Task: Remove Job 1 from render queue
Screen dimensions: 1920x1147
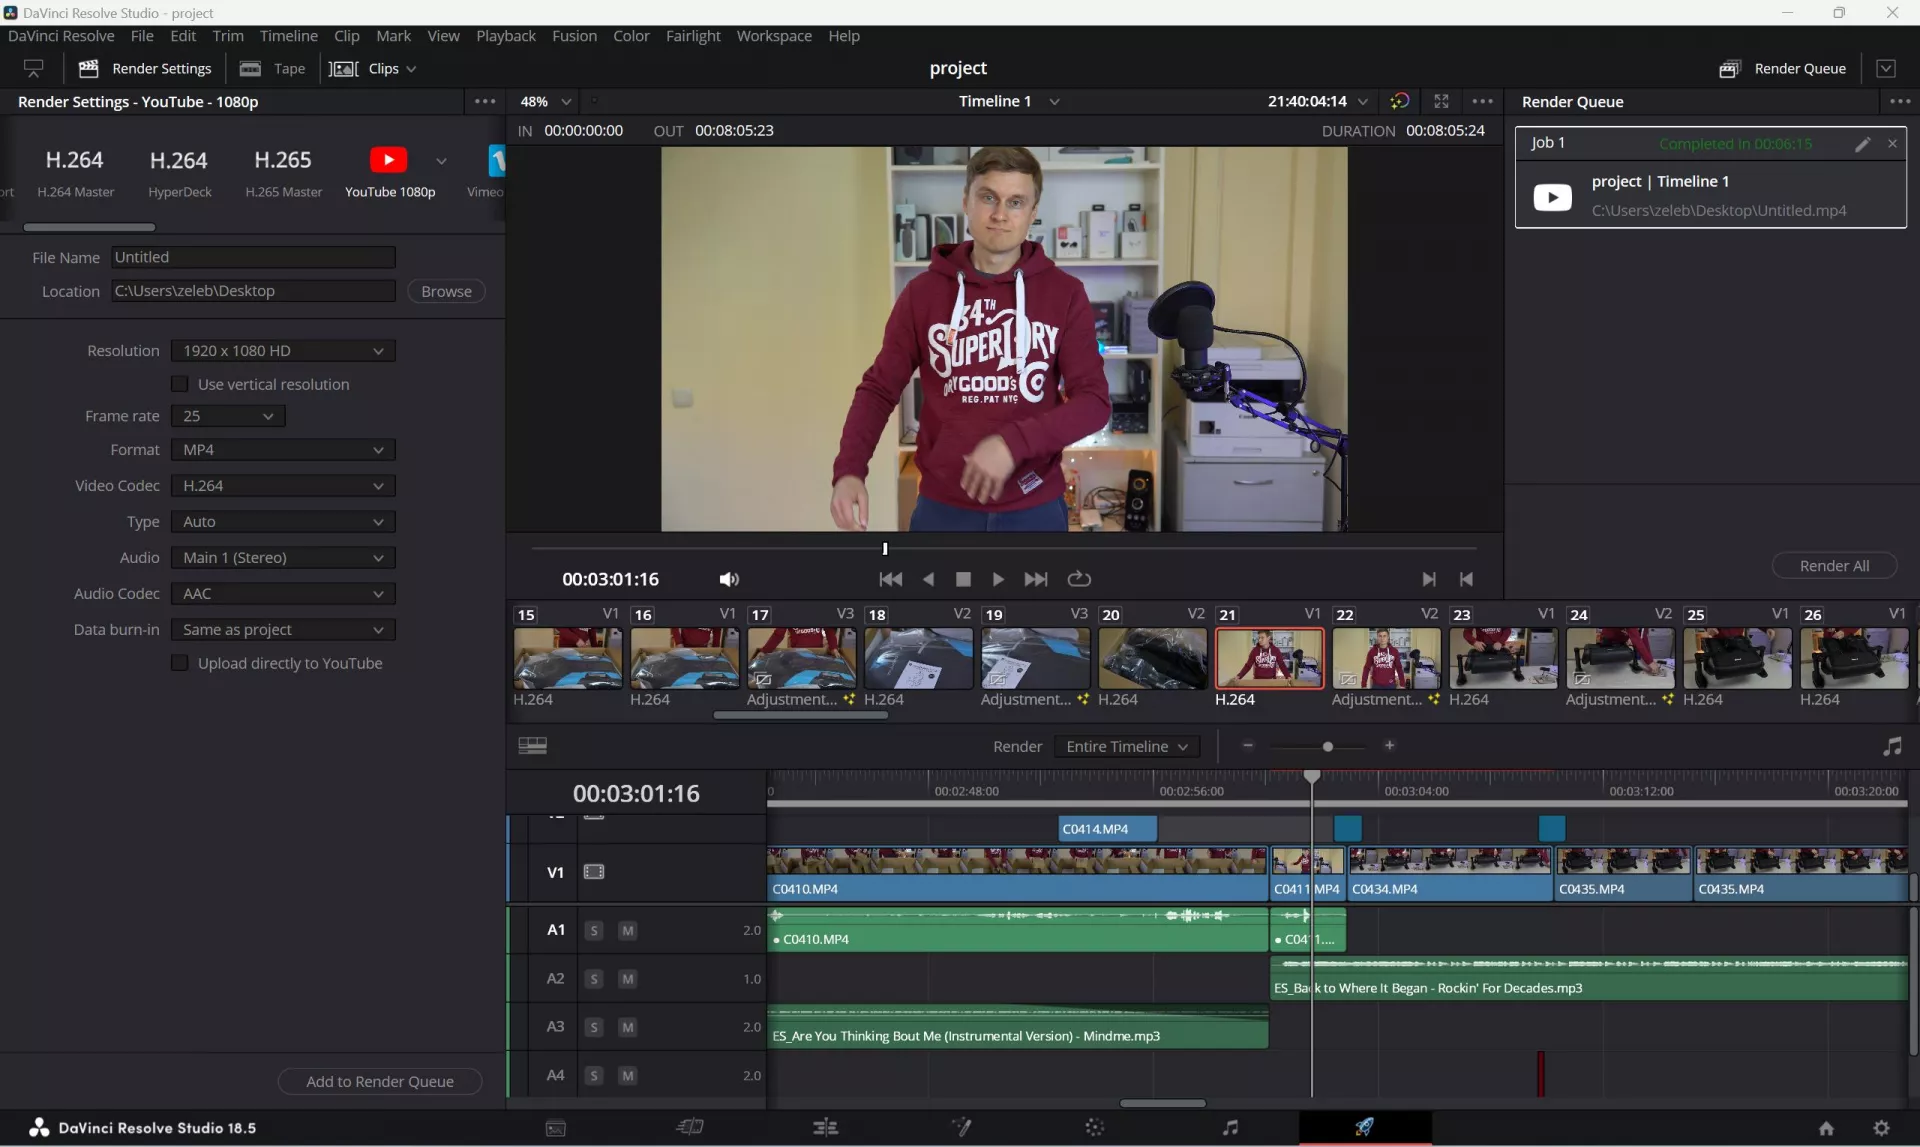Action: 1892,144
